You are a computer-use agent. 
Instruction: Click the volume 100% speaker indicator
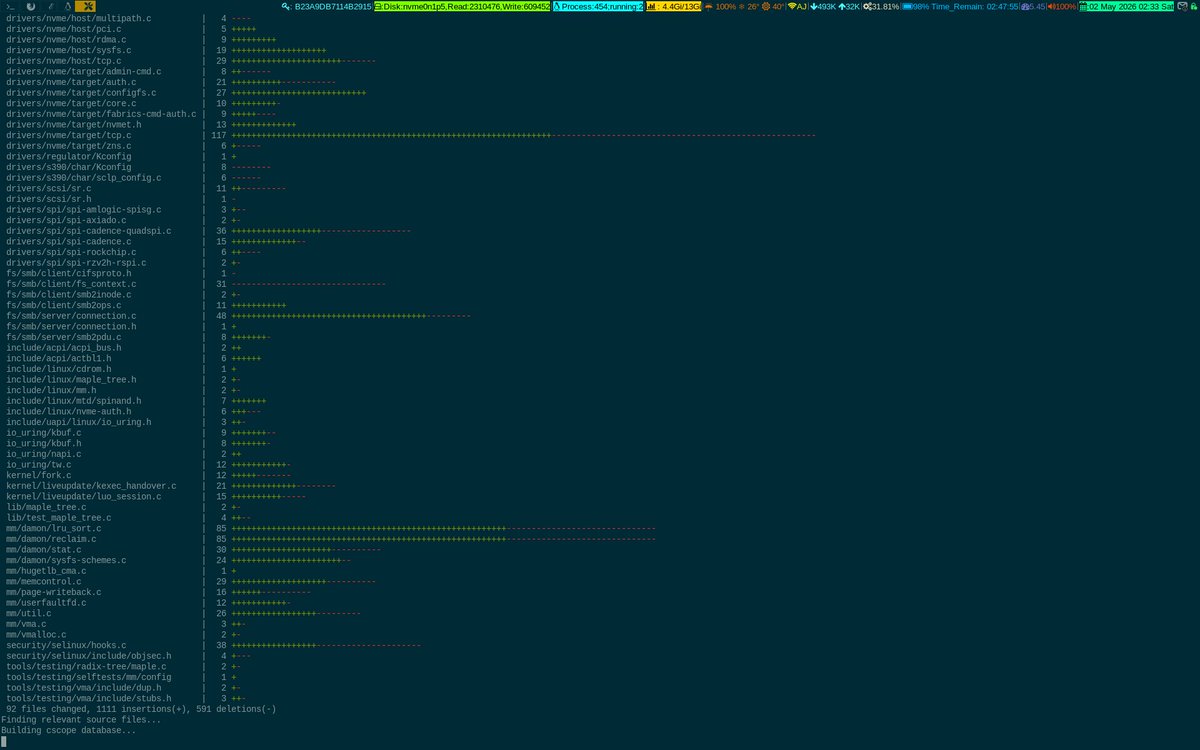click(x=1062, y=6)
